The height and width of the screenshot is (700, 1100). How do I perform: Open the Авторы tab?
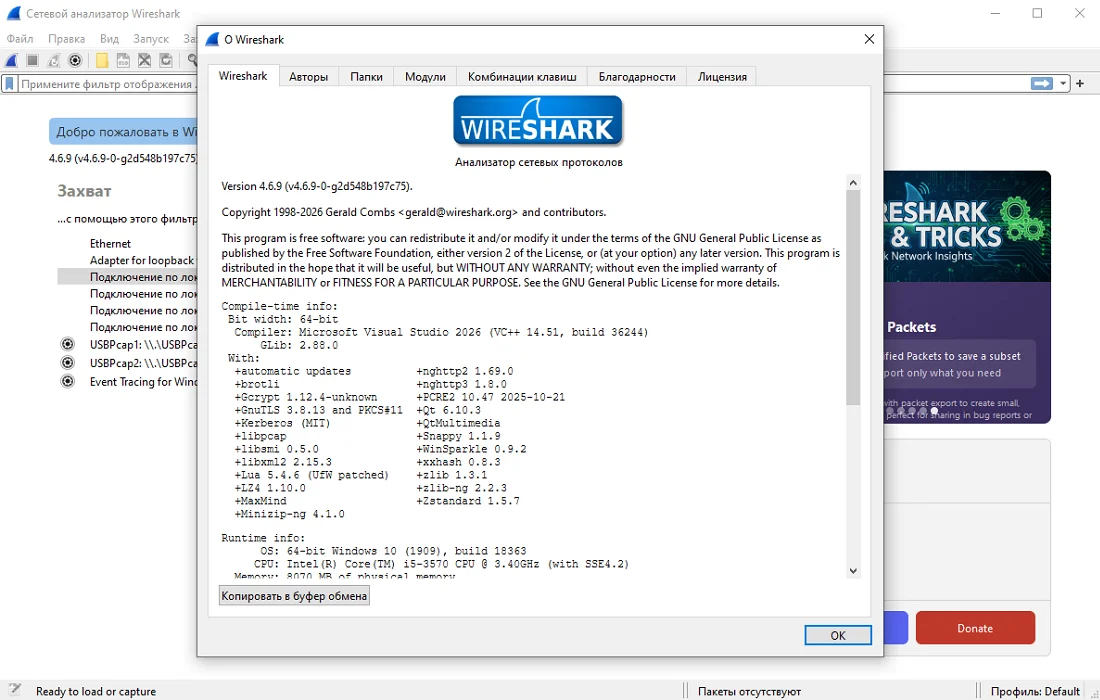pos(309,76)
